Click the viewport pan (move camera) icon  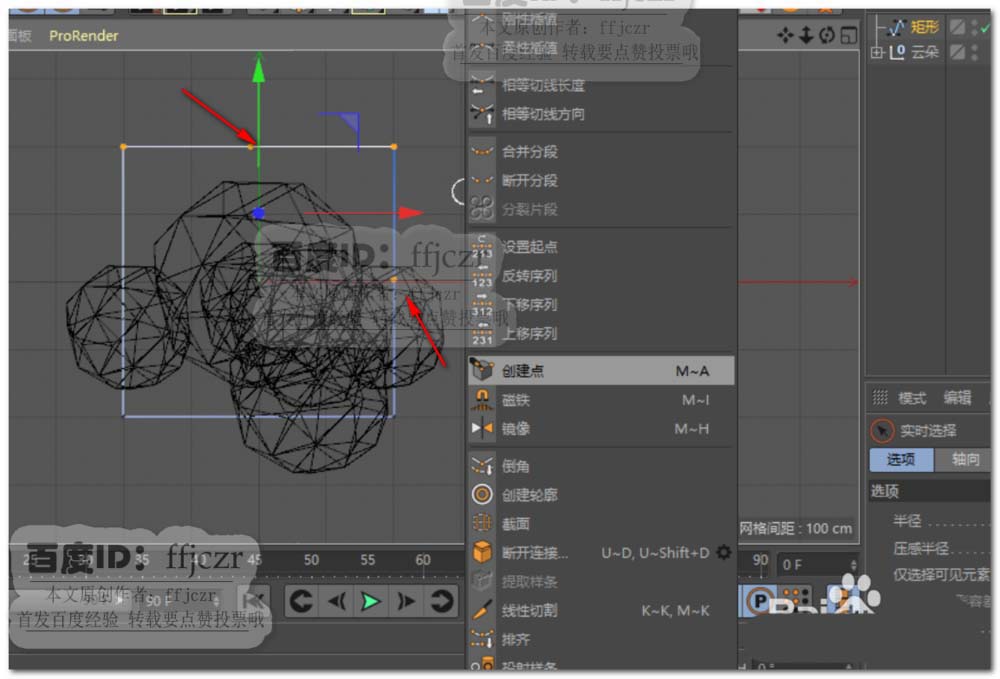[786, 36]
